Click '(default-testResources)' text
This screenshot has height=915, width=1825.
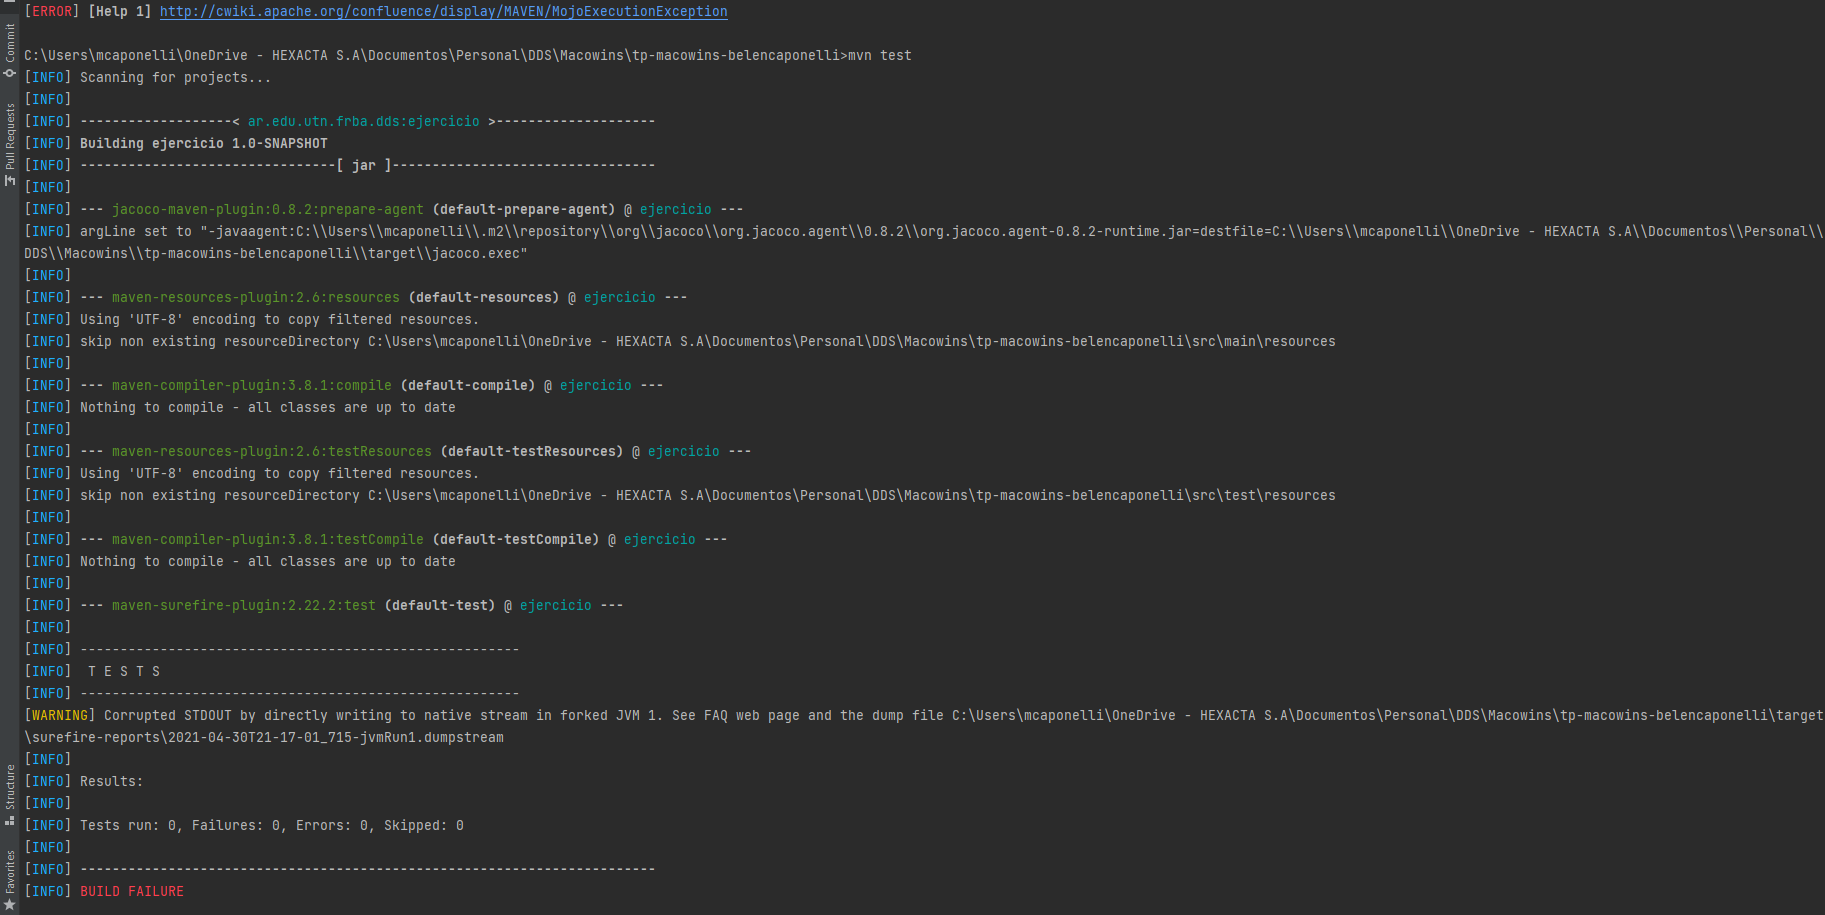(531, 452)
